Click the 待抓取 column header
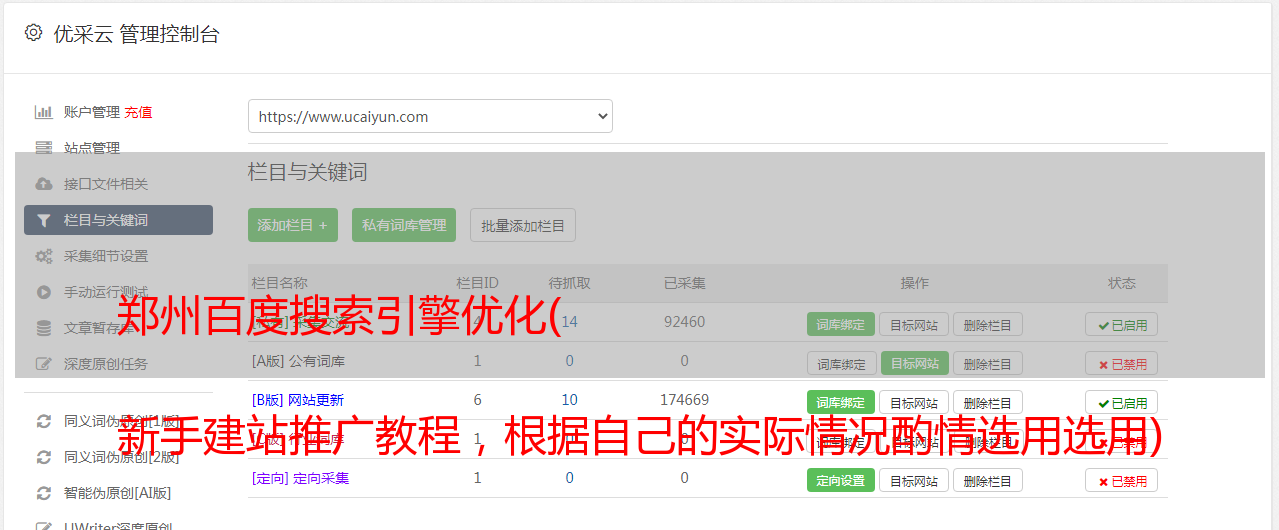1279x530 pixels. click(569, 283)
